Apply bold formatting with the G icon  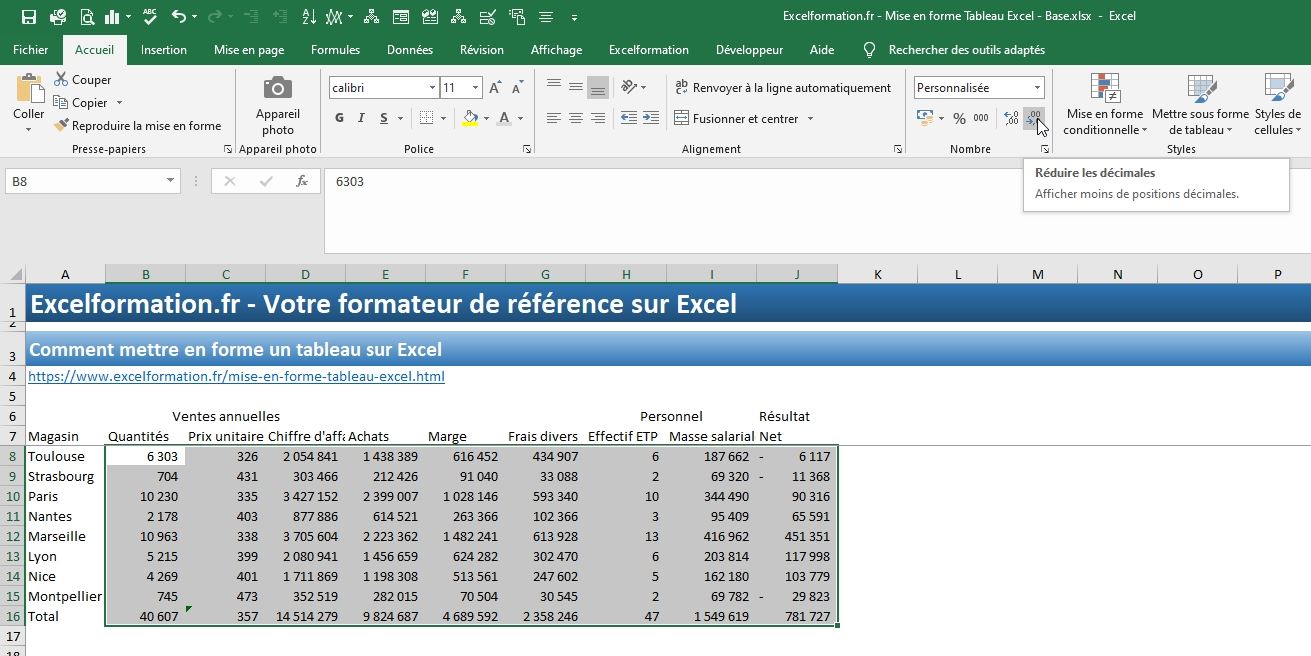pyautogui.click(x=339, y=117)
